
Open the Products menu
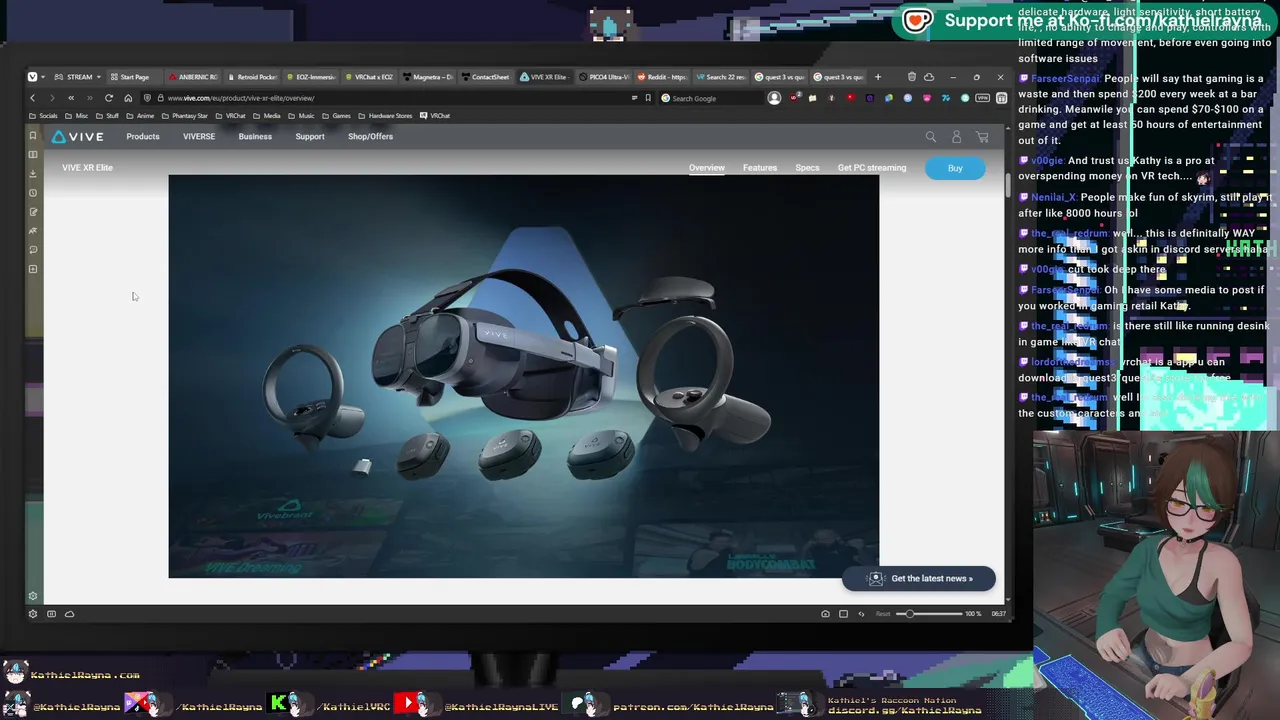coord(143,137)
